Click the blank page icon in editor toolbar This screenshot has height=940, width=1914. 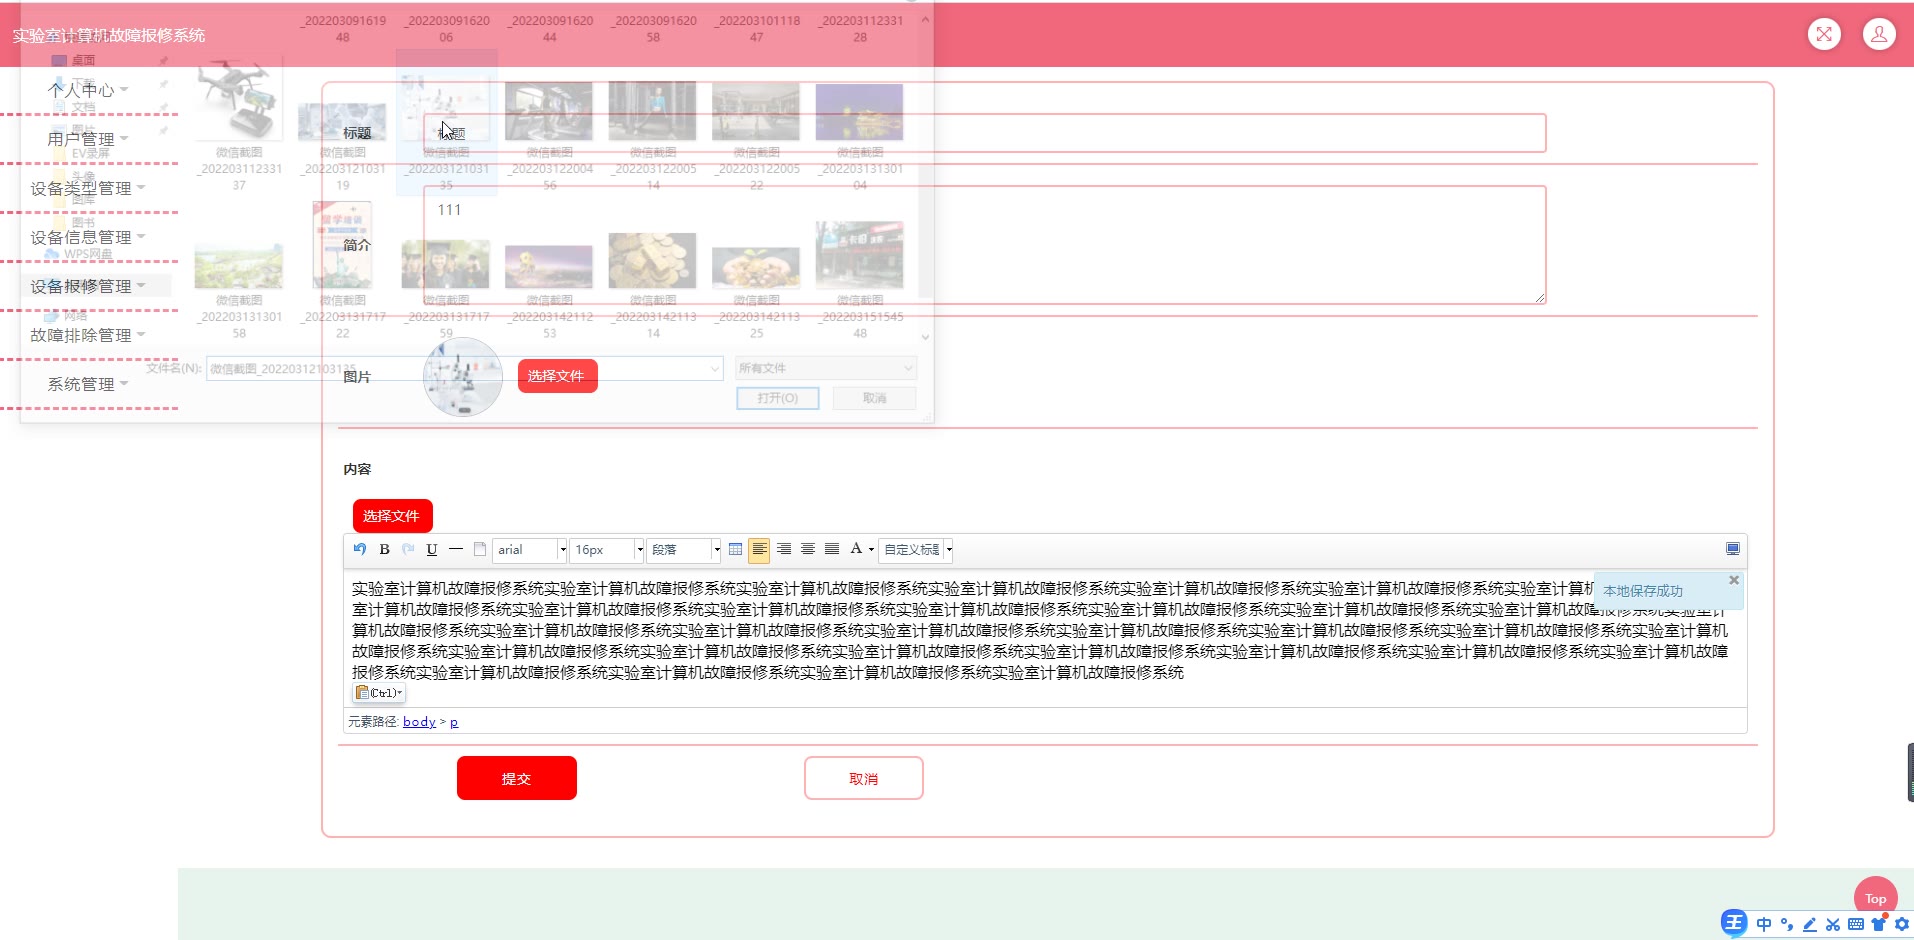[480, 549]
